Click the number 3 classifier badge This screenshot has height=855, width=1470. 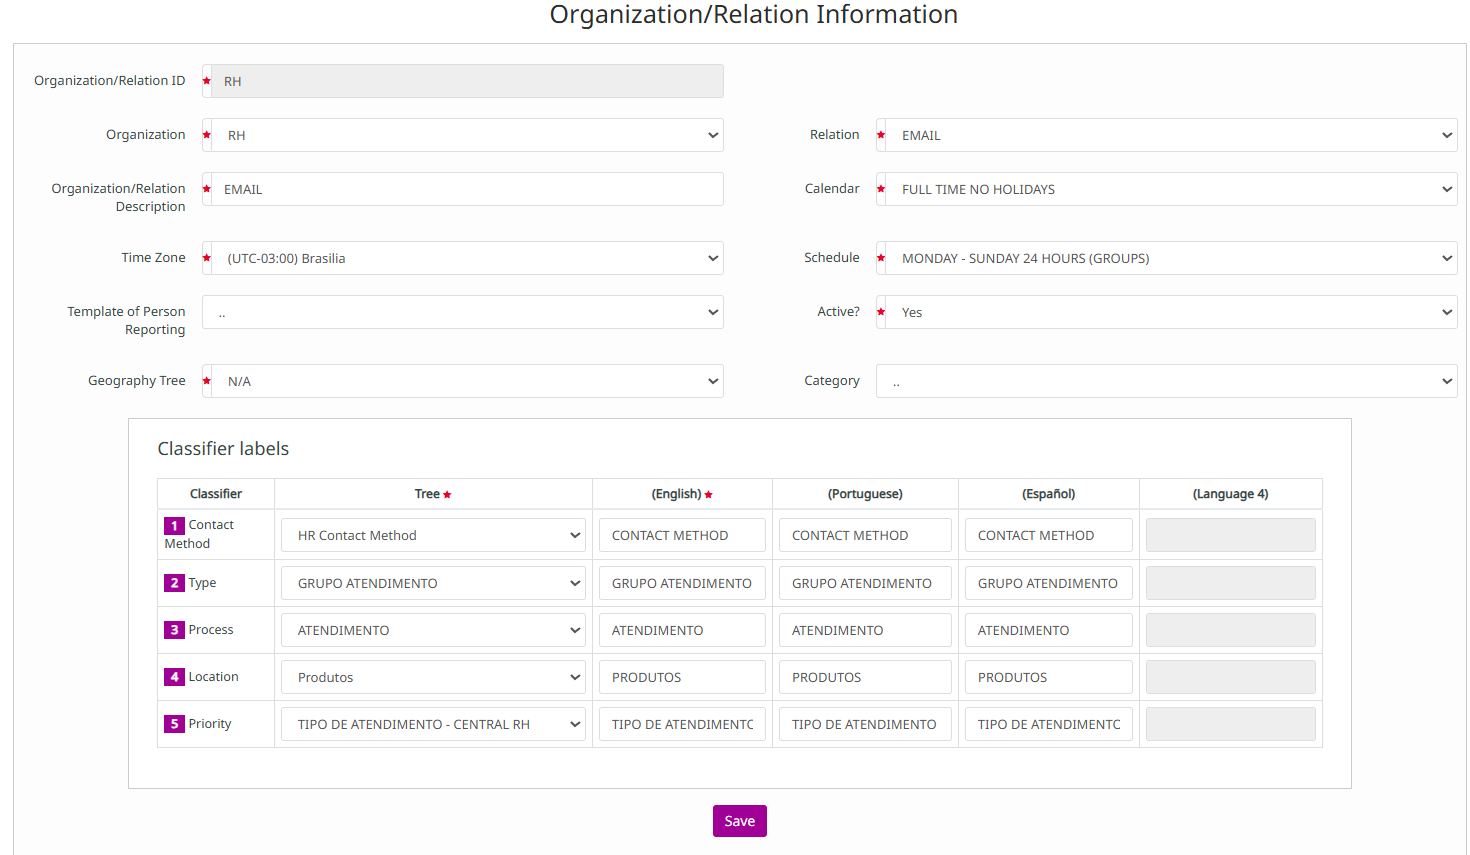pos(175,630)
